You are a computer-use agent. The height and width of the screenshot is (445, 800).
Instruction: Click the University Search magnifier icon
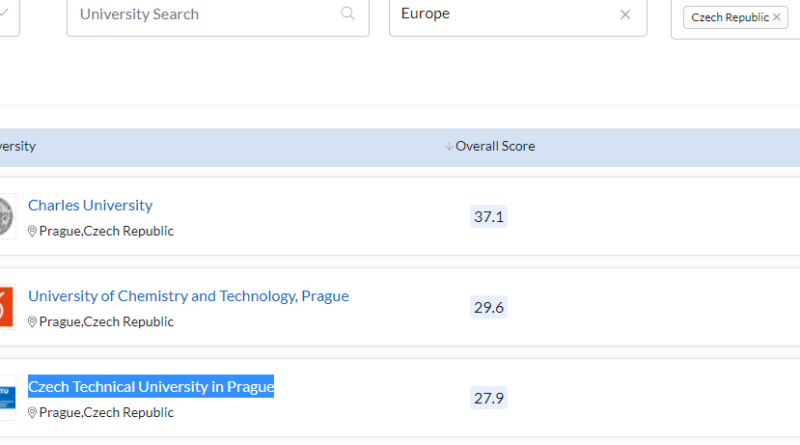pos(347,14)
